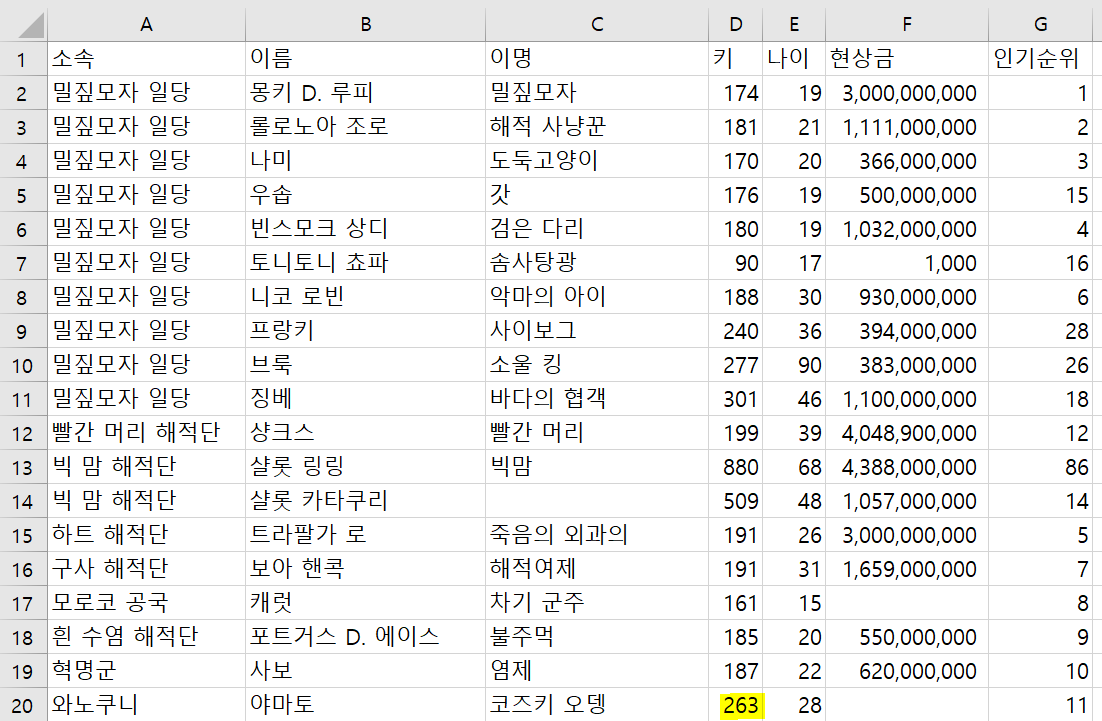This screenshot has height=721, width=1102.
Task: Click the 현상금 header cell
Action: 907,59
